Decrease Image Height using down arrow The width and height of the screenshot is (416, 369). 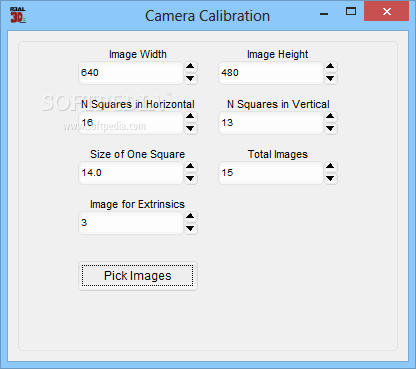(330, 79)
